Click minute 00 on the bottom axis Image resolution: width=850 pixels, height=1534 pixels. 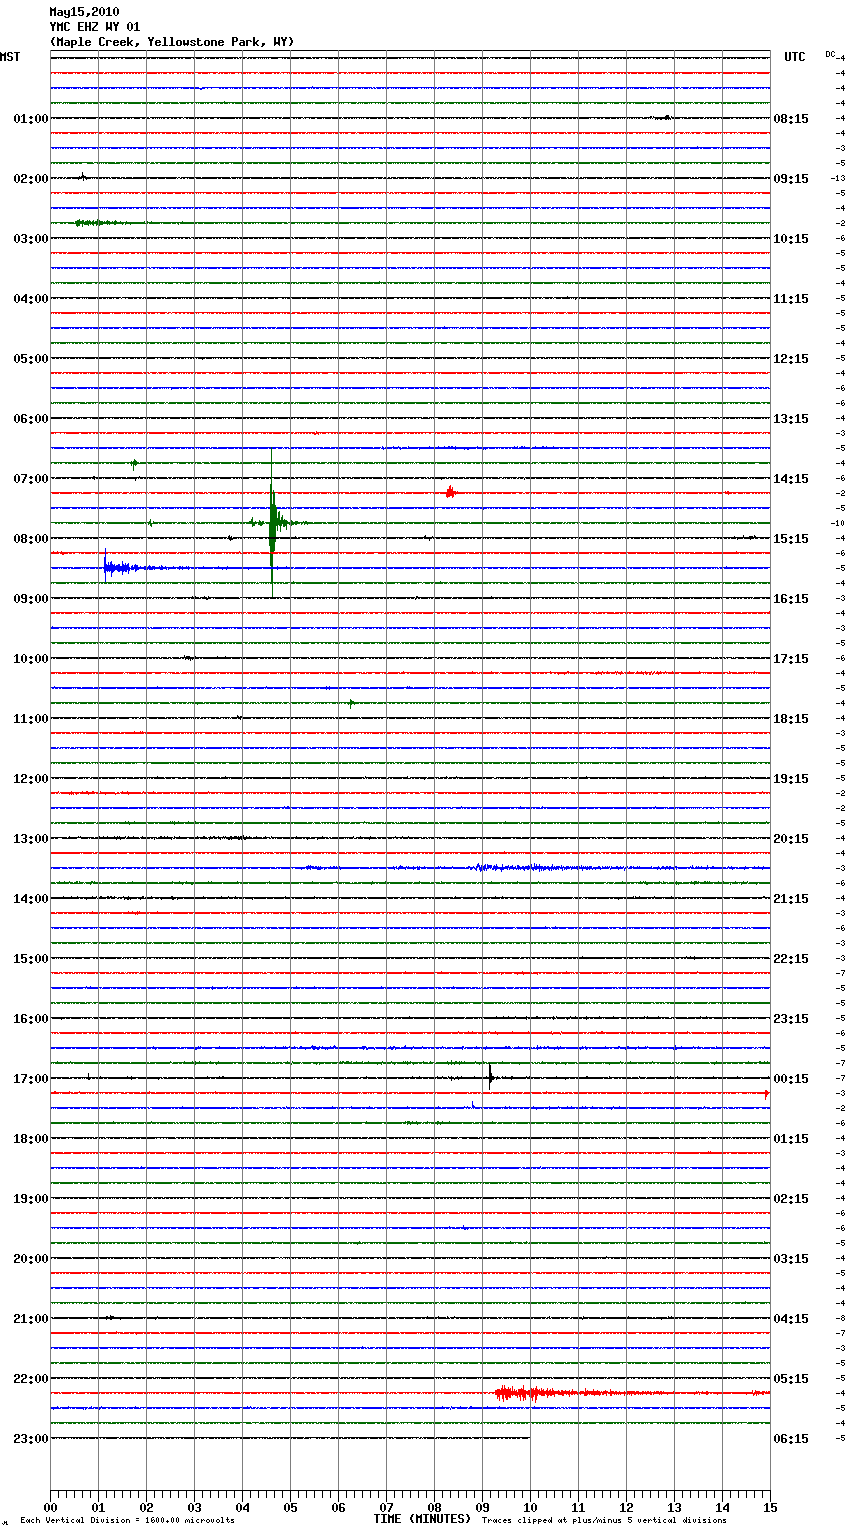[x=50, y=1507]
